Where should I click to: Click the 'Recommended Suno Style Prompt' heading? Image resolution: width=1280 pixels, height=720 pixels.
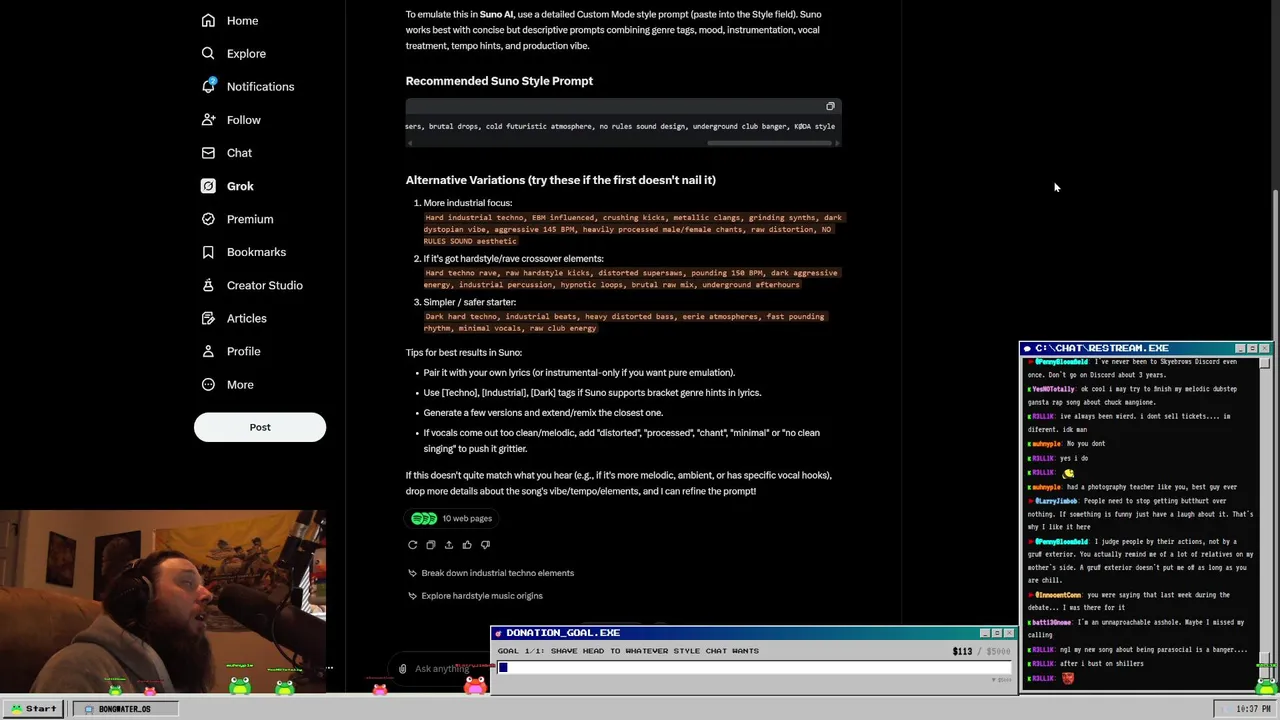point(499,81)
